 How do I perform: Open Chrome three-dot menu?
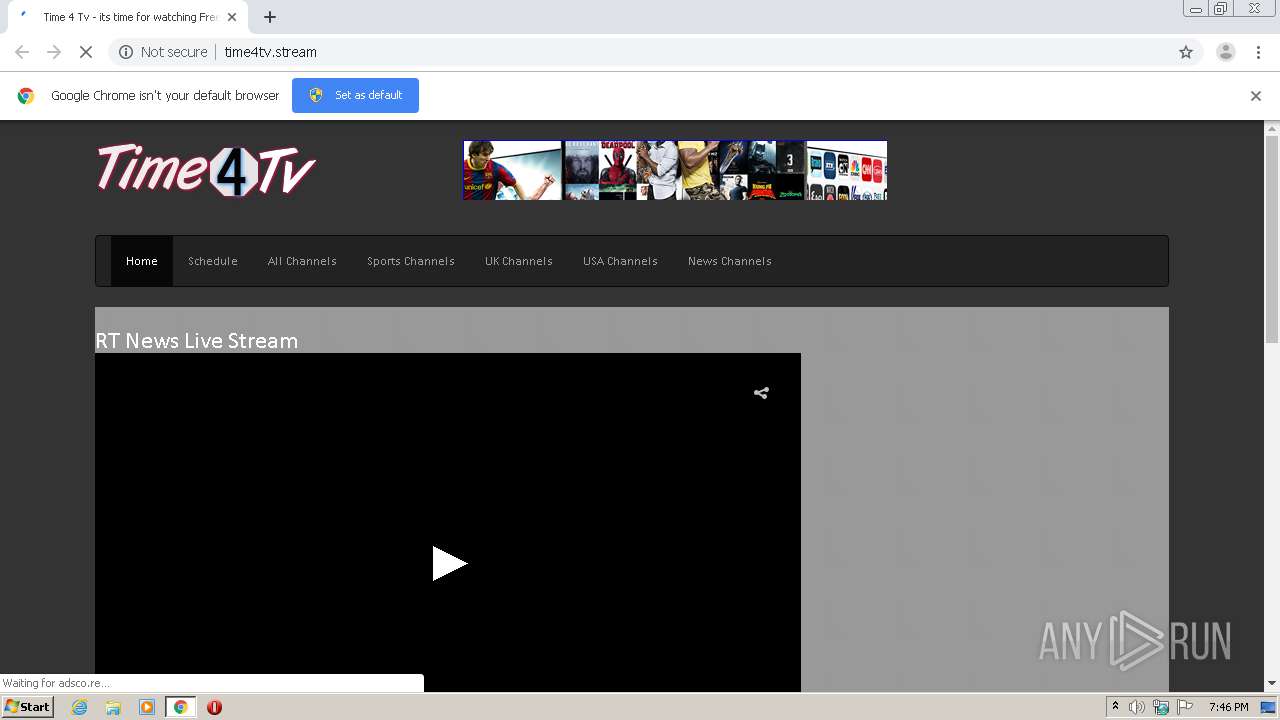1258,52
